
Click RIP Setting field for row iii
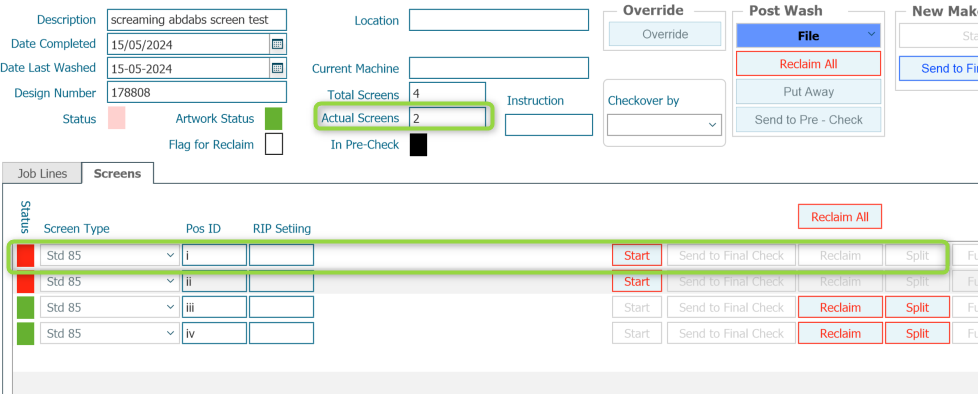tap(281, 307)
